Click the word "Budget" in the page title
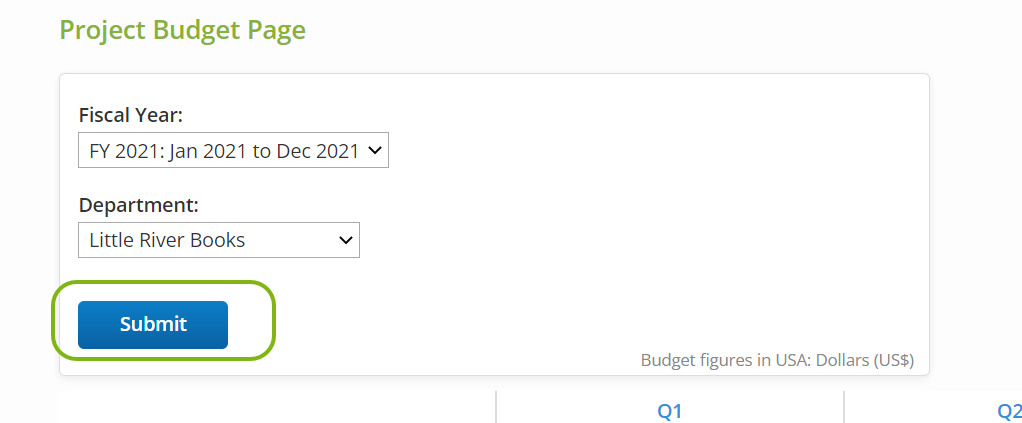The width and height of the screenshot is (1022, 423). [x=190, y=30]
